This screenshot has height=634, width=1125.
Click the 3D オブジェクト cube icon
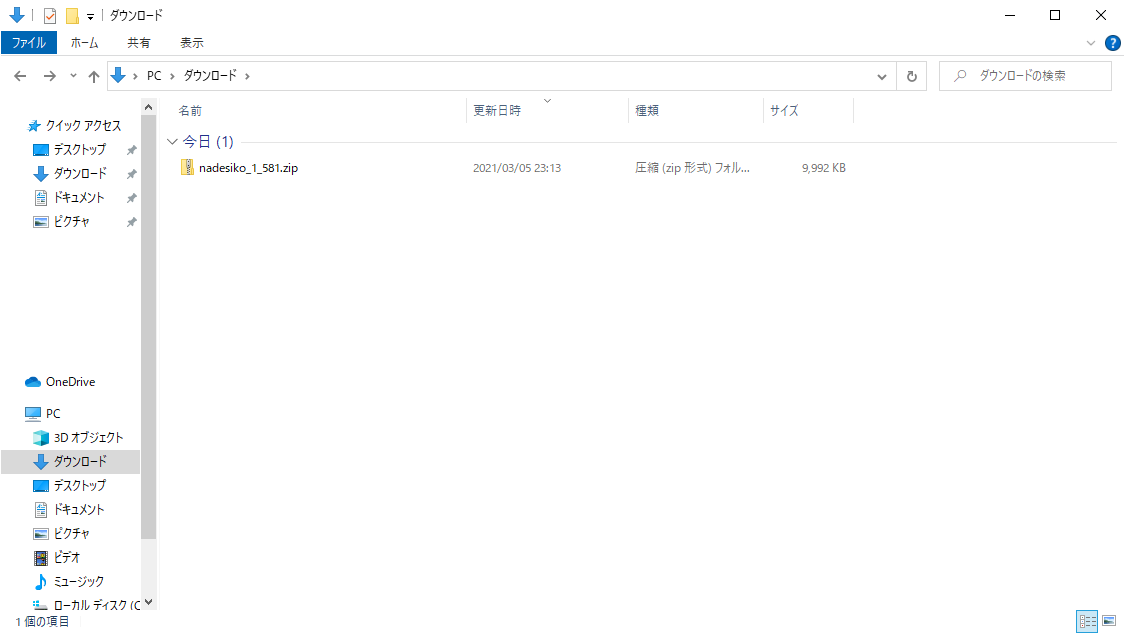tap(41, 437)
